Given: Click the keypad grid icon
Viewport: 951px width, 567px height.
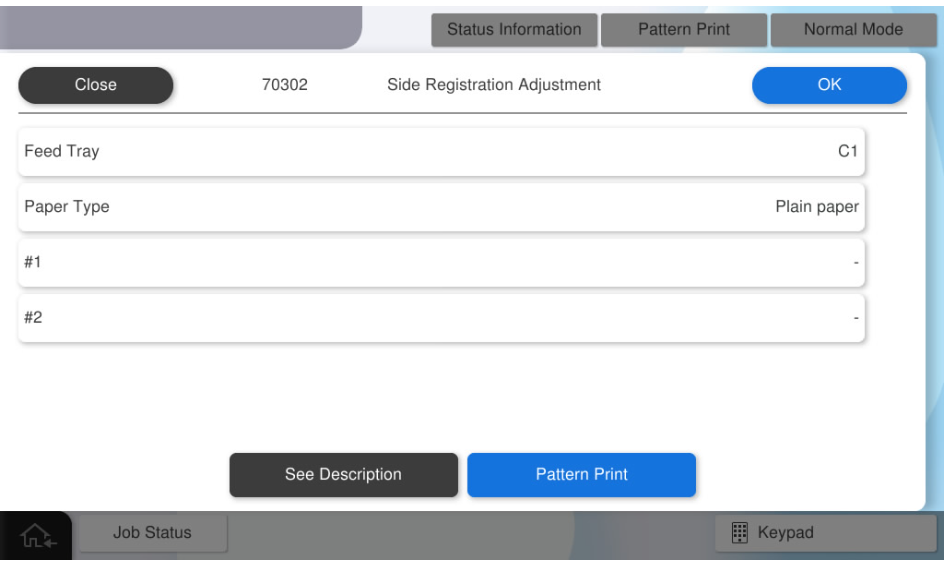Looking at the screenshot, I should pyautogui.click(x=740, y=533).
